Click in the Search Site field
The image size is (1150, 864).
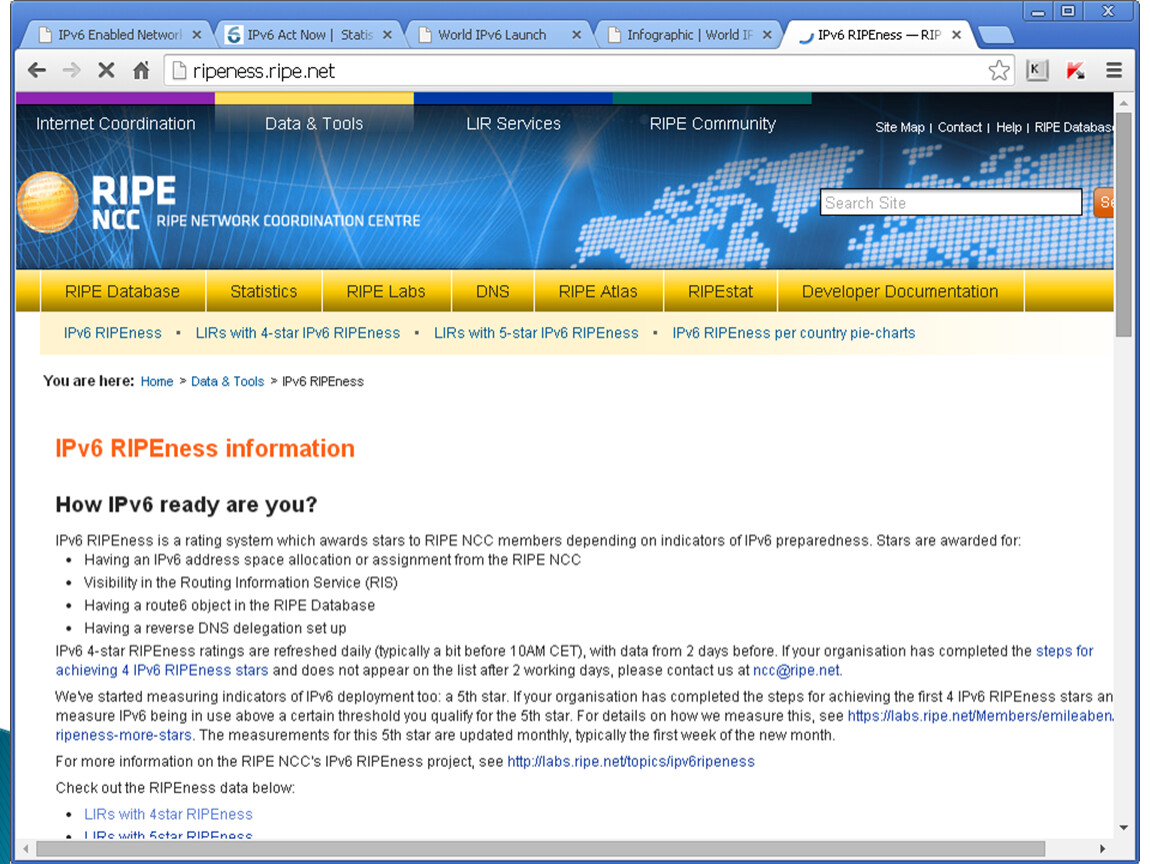(x=950, y=203)
